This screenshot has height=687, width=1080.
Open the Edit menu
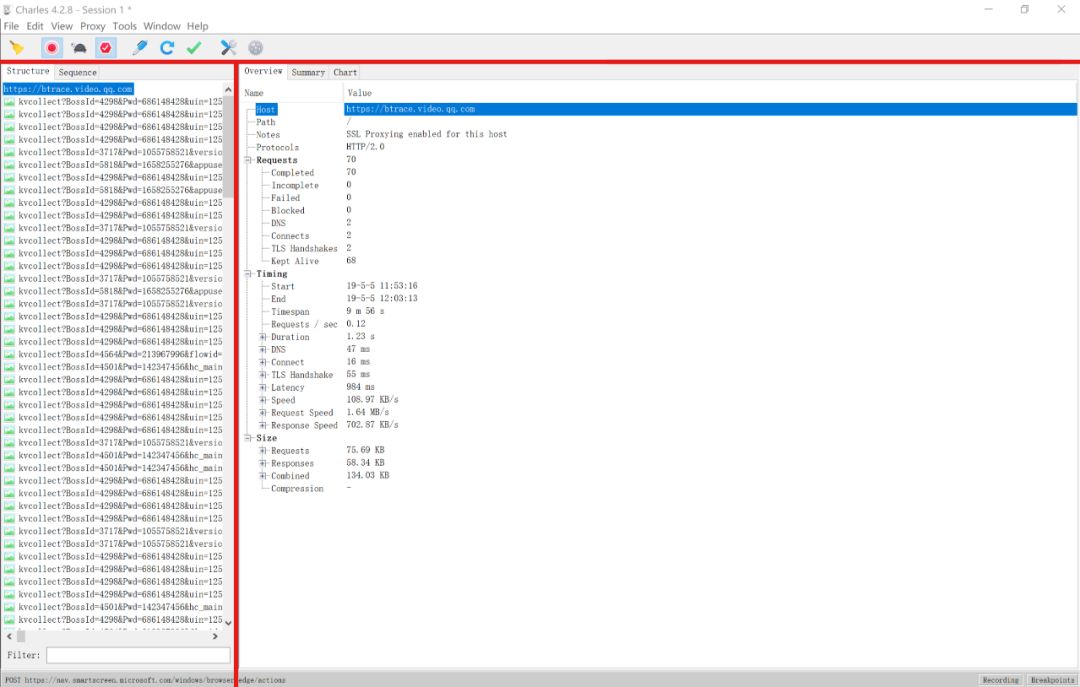pyautogui.click(x=35, y=26)
